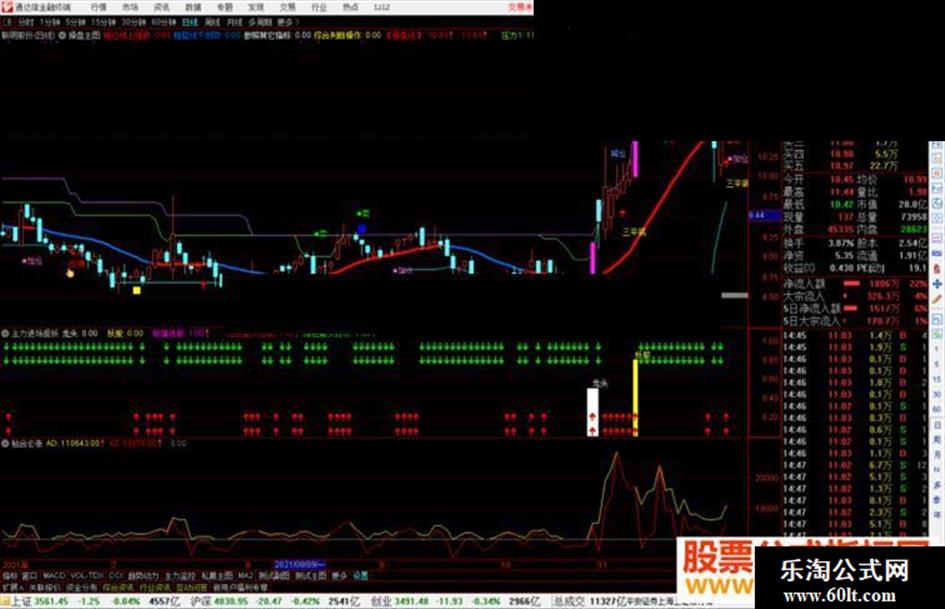Click 沪深 index 4838.95 in status bar
945x609 pixels.
[x=219, y=601]
